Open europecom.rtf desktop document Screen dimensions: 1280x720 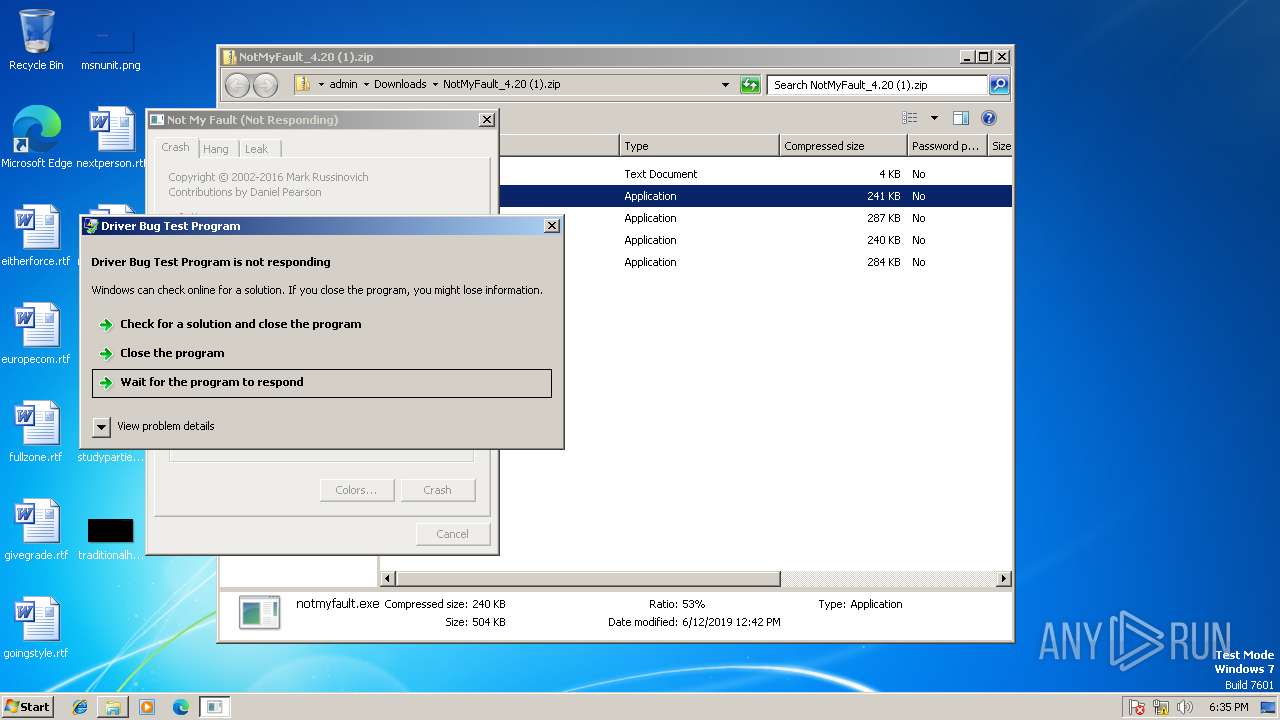click(36, 334)
